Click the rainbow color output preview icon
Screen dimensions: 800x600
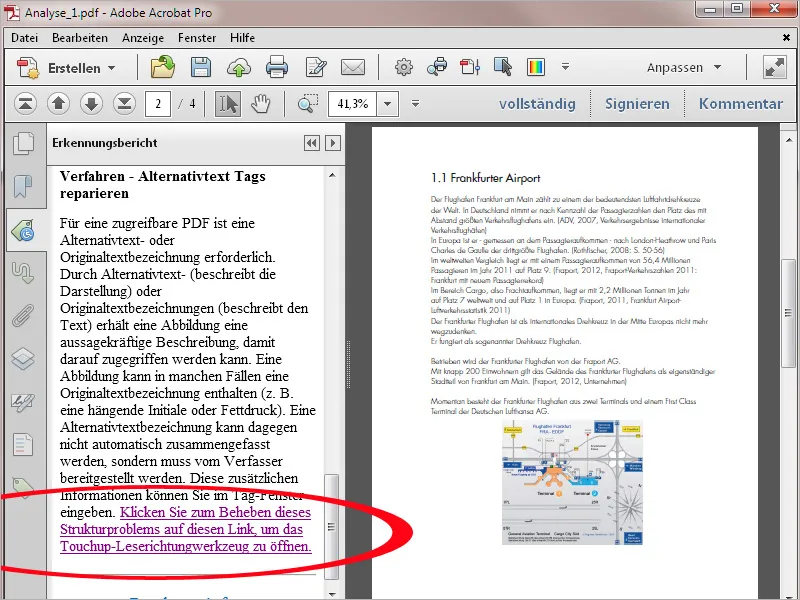536,67
